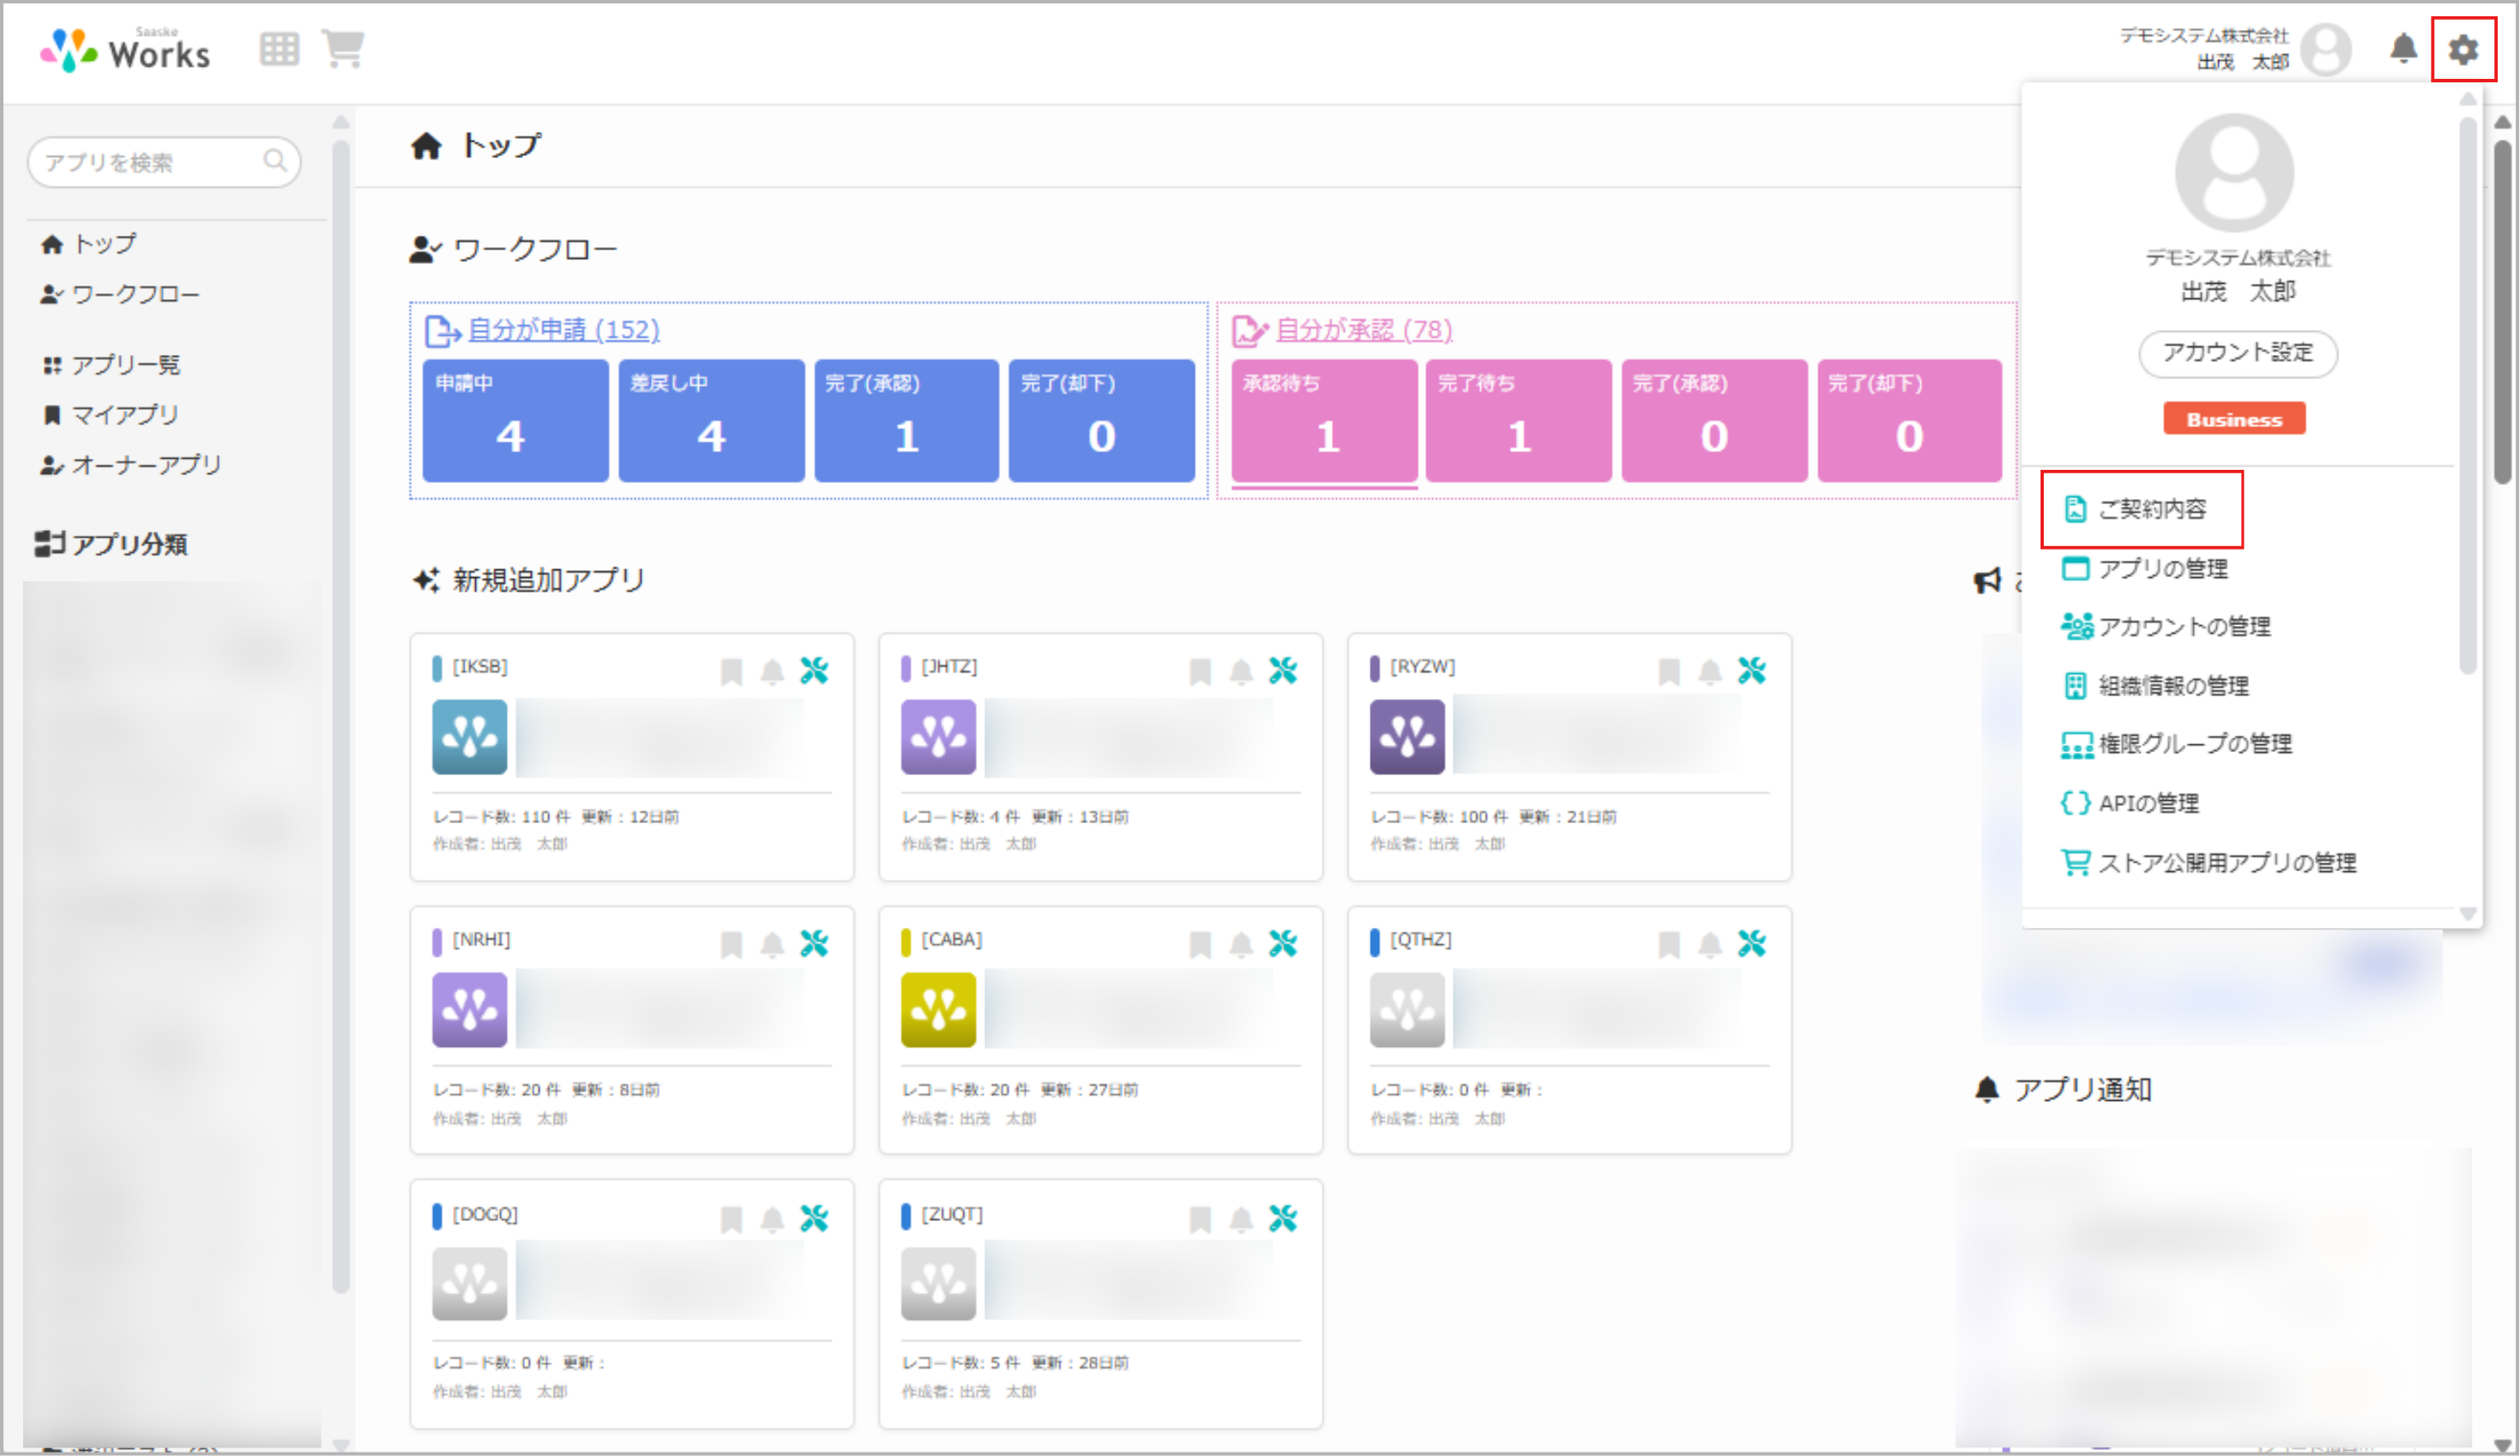
Task: Click the アカウント設定 button
Action: (2237, 353)
